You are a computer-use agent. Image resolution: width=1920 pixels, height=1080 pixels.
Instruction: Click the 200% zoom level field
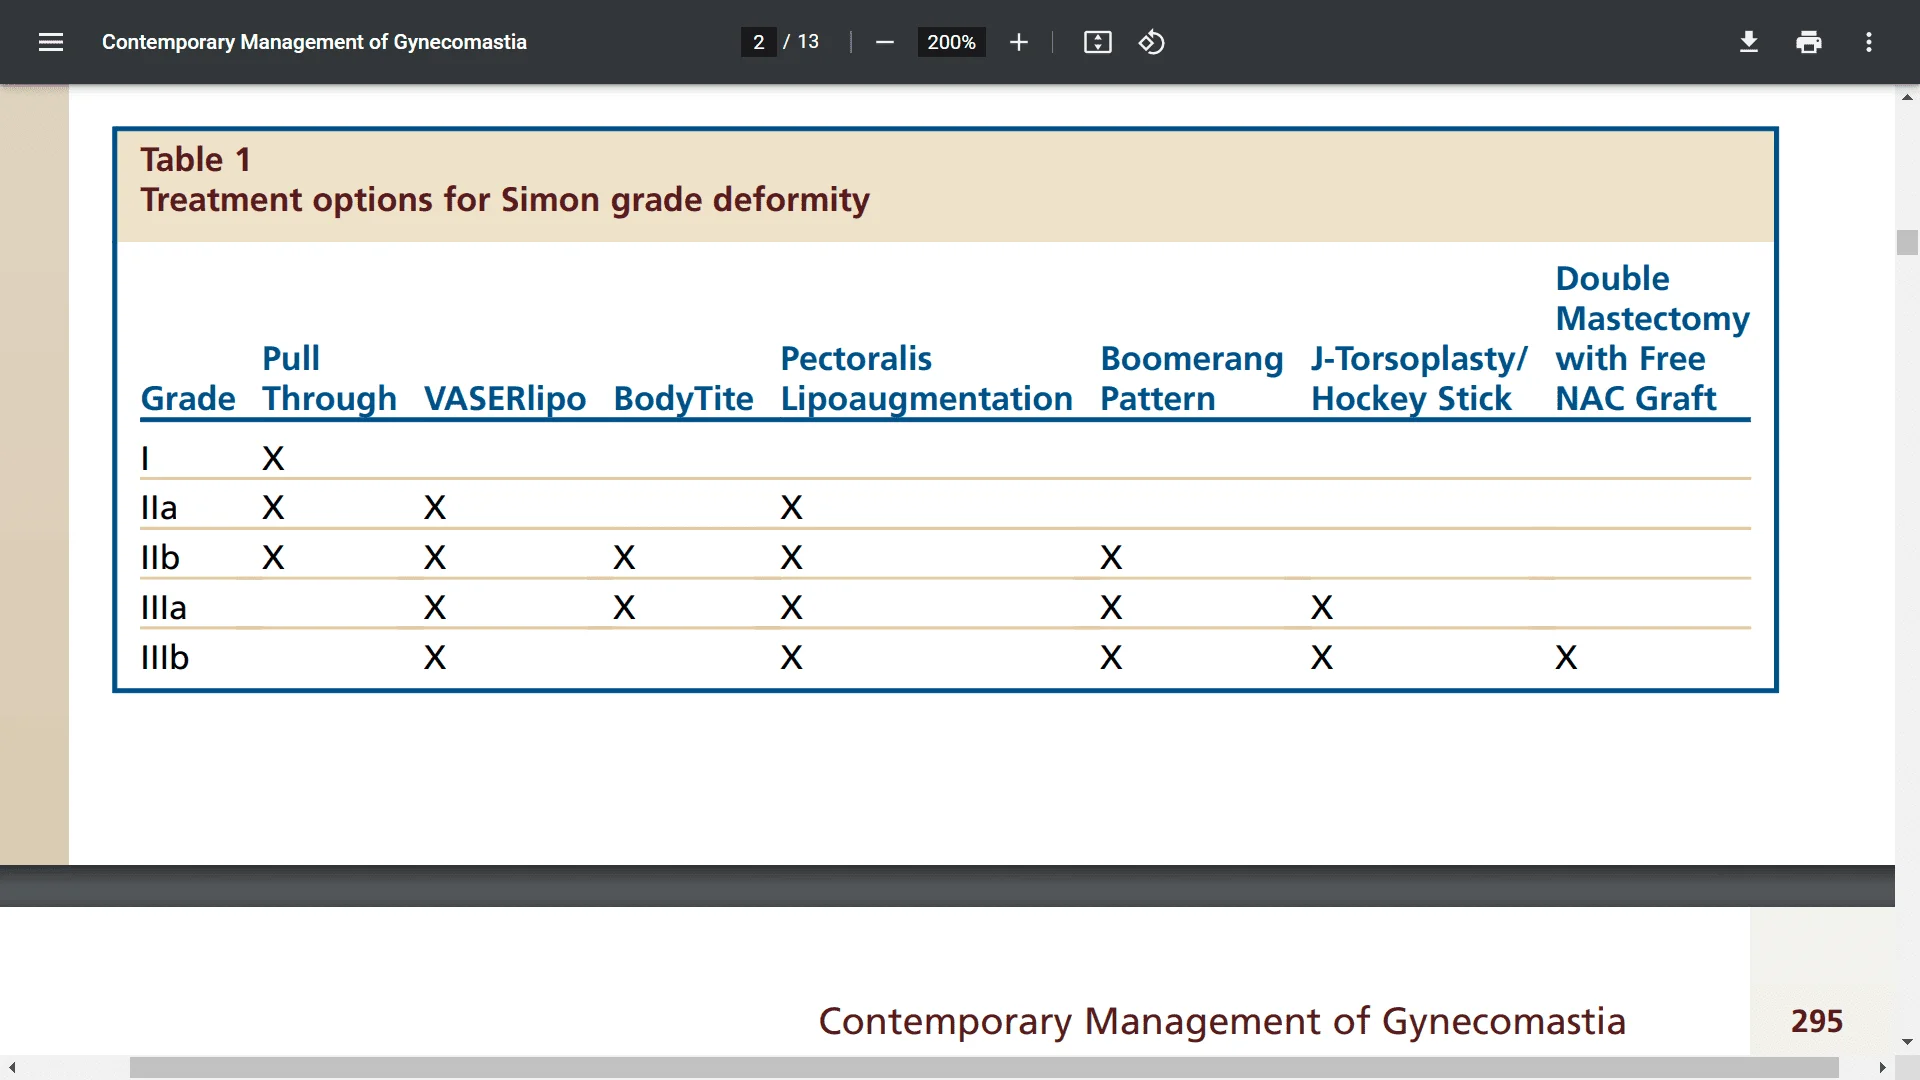951,42
